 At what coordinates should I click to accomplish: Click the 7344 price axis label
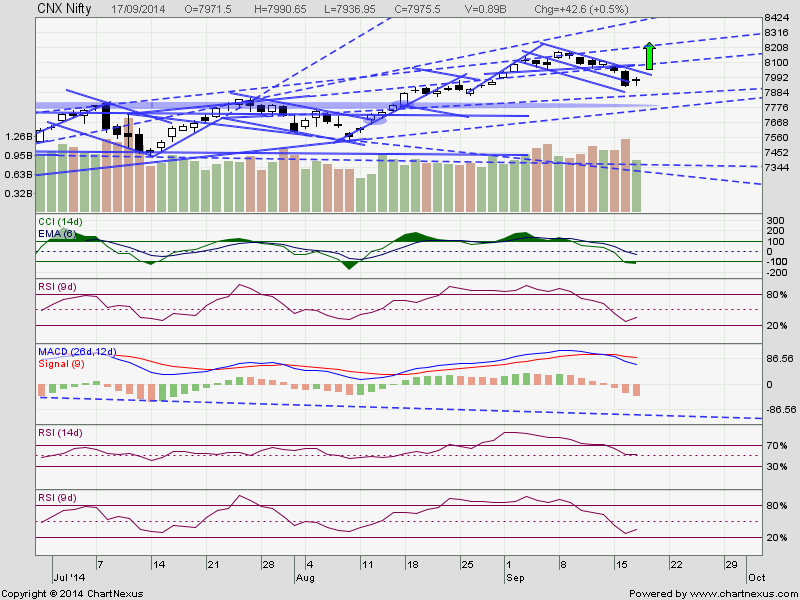point(776,167)
